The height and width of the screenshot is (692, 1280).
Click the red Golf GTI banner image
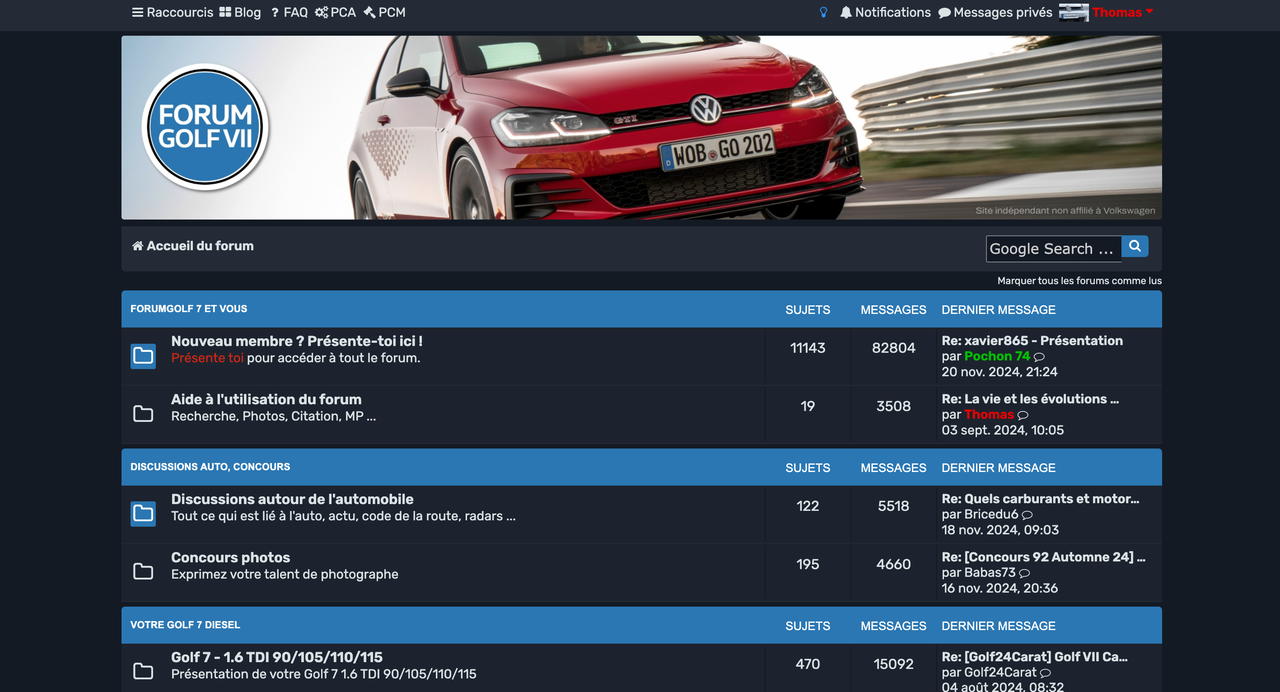(x=642, y=128)
